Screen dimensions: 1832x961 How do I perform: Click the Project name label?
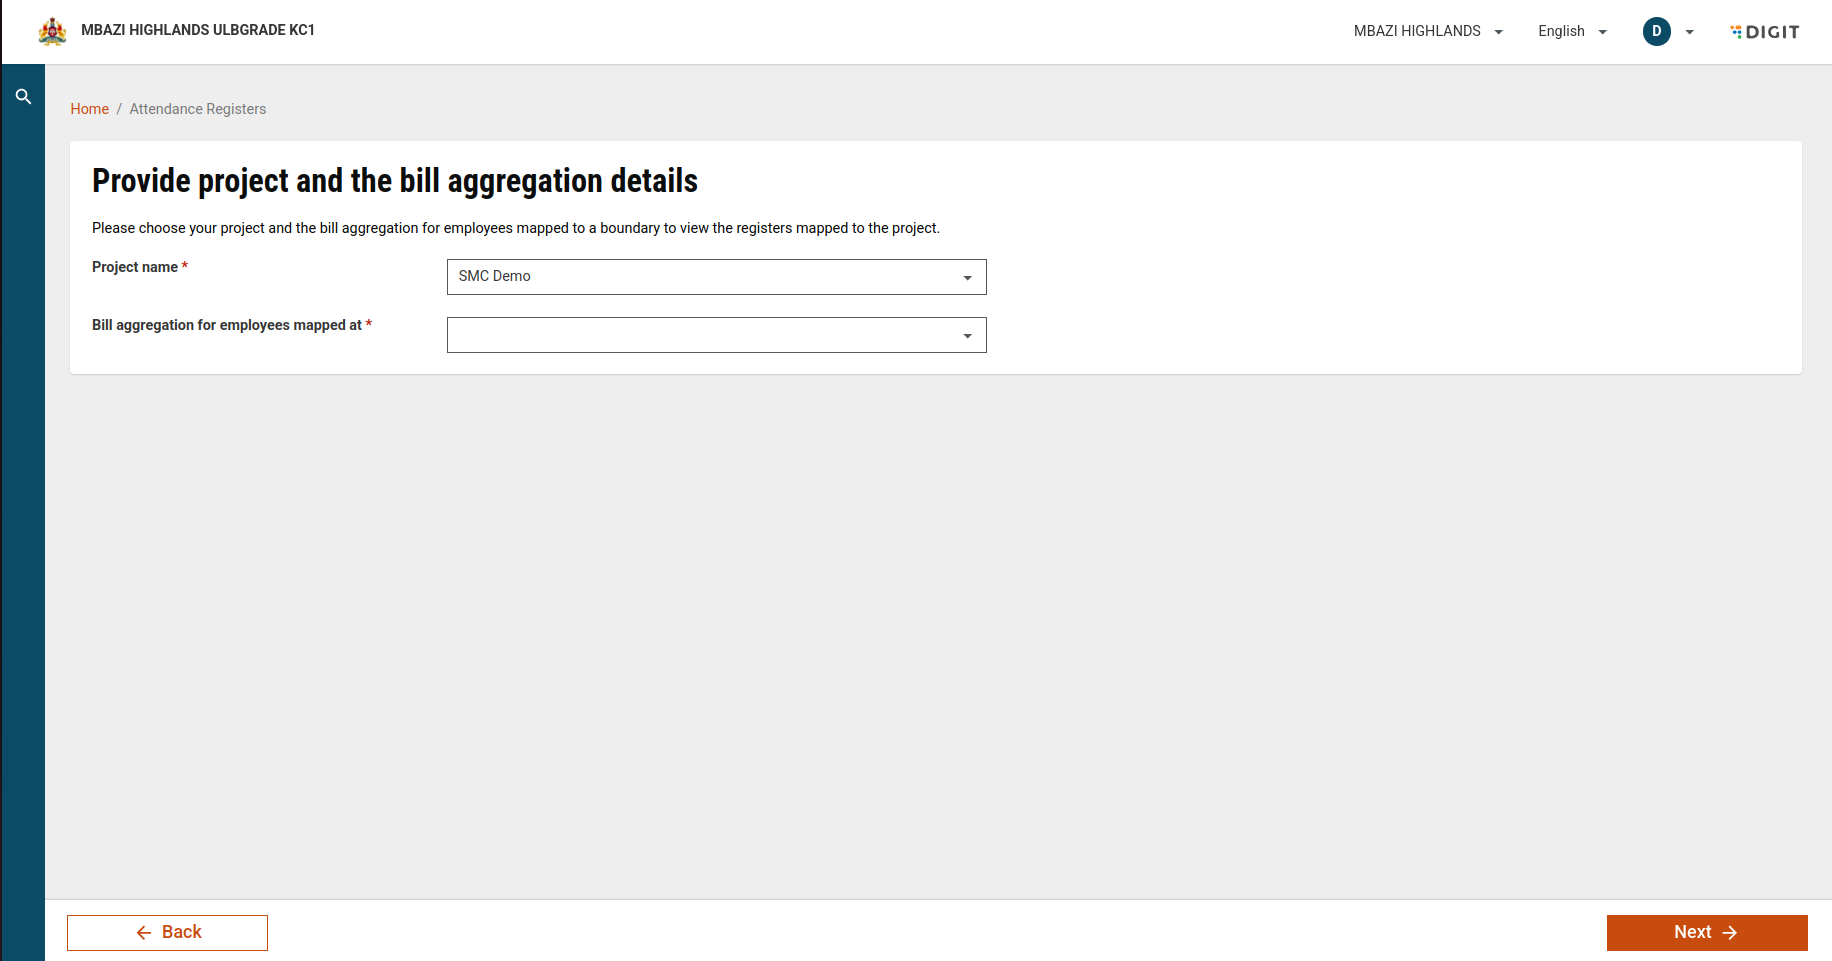pos(135,267)
